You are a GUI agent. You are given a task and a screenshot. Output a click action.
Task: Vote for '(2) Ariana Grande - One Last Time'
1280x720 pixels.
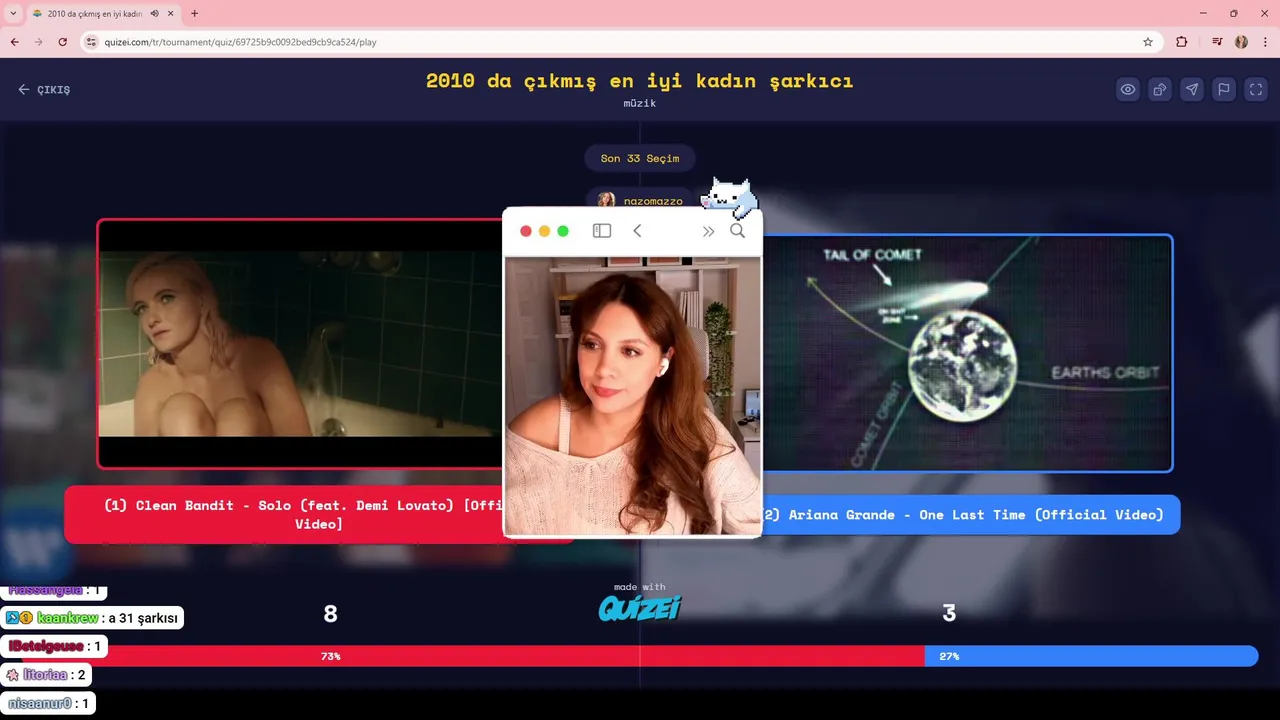point(970,515)
